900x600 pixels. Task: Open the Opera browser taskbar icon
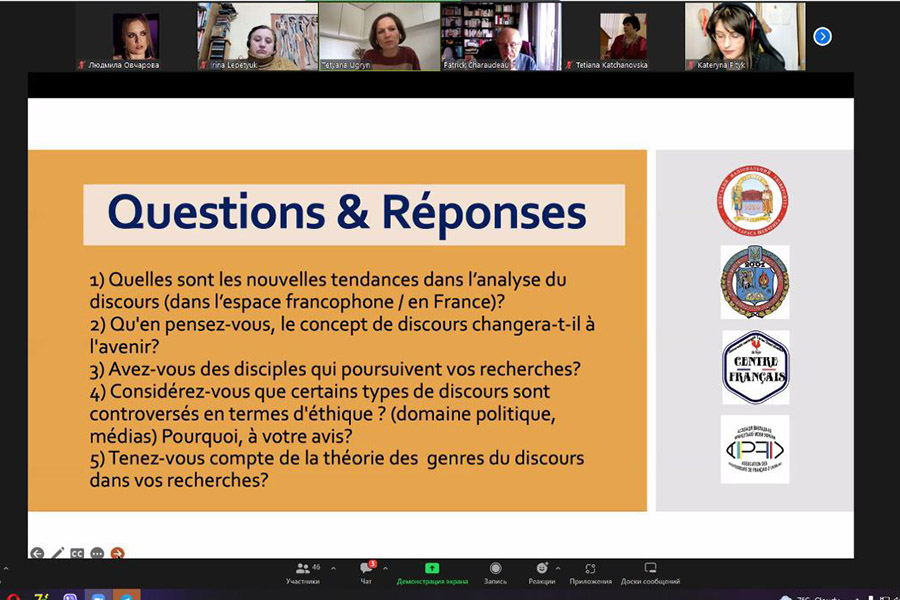click(13, 597)
